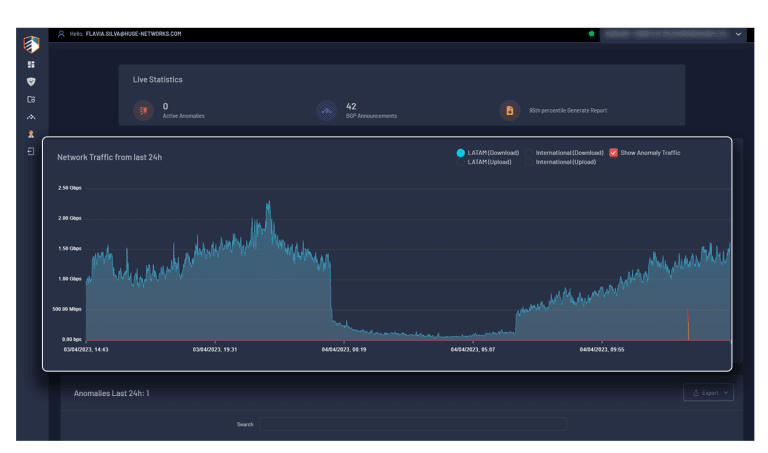Image resolution: width=768 pixels, height=453 pixels.
Task: Open the dashboard grid icon in sidebar
Action: 31,65
